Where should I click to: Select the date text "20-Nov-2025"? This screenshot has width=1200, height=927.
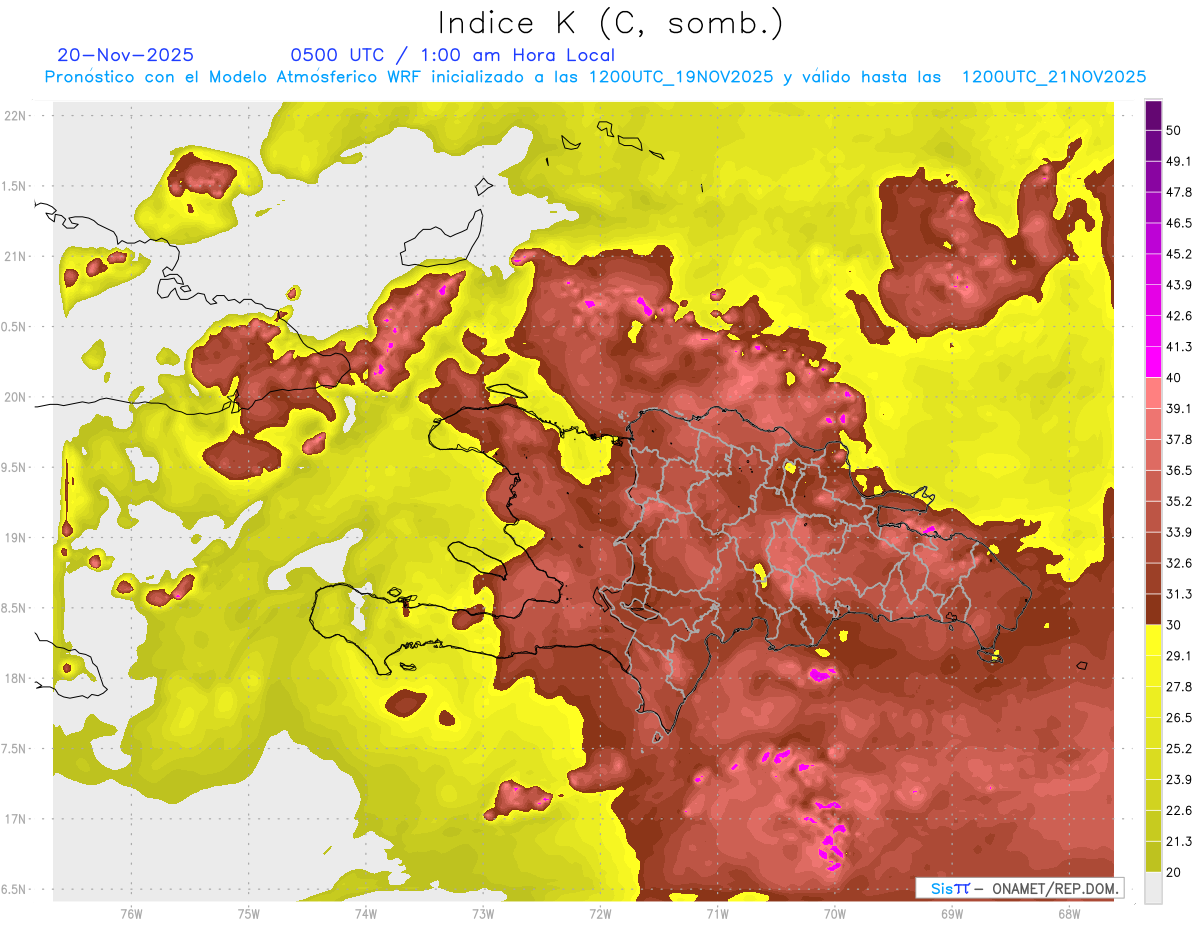pos(125,55)
